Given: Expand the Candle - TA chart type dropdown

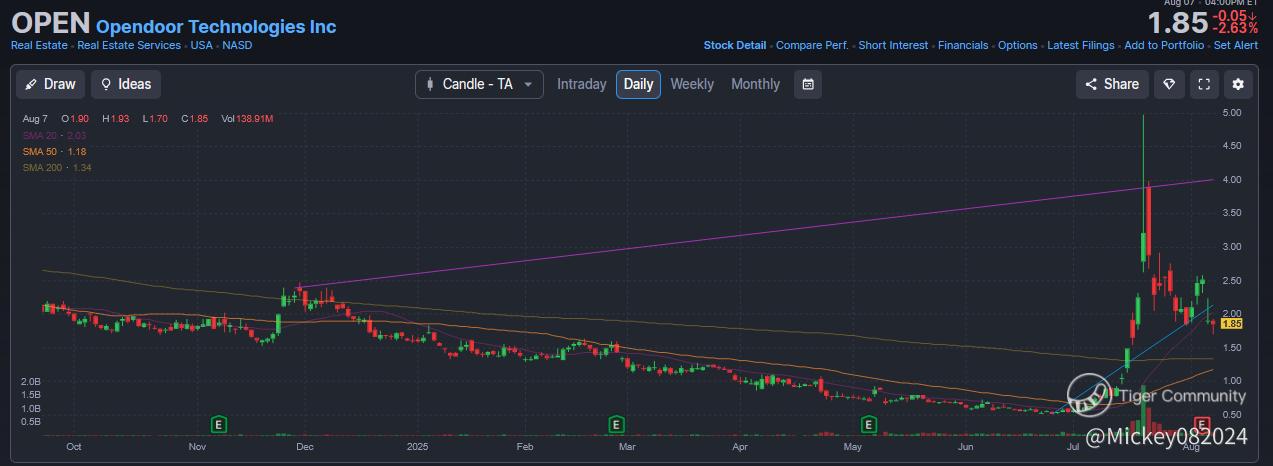Looking at the screenshot, I should tap(479, 84).
